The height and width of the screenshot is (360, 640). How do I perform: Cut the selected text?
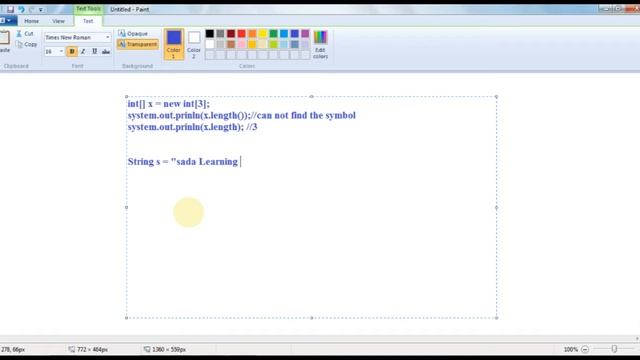25,33
